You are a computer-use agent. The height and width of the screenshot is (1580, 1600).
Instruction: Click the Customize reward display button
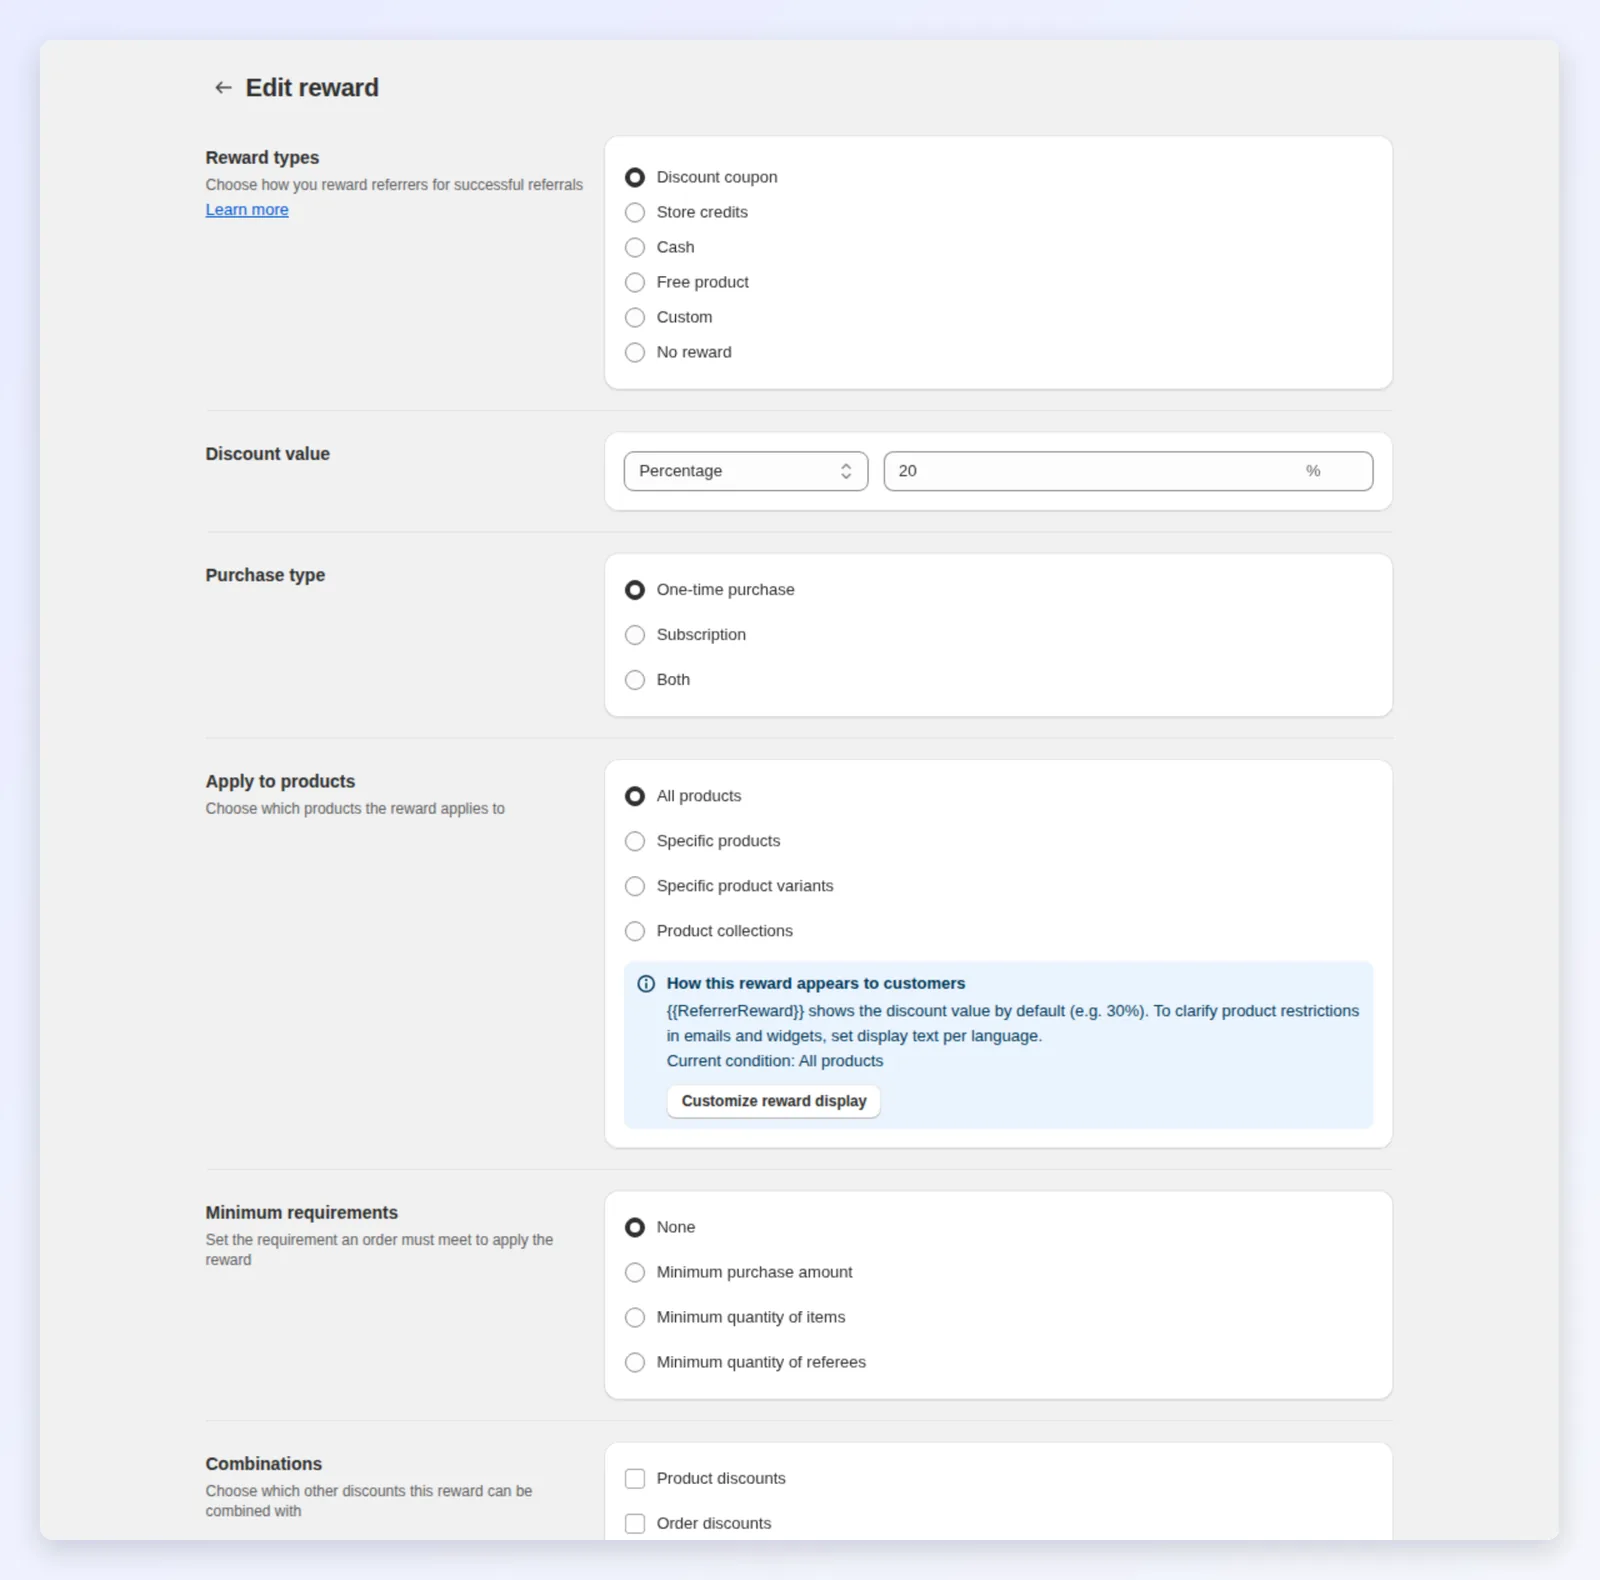774,1101
